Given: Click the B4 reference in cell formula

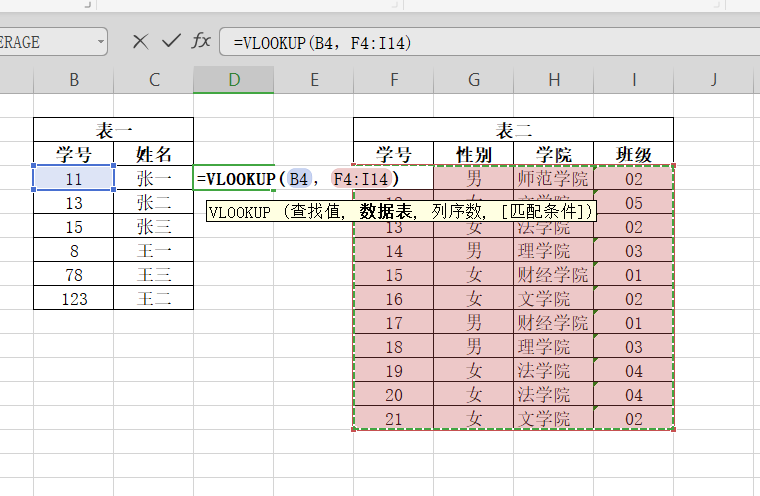Looking at the screenshot, I should pos(299,179).
